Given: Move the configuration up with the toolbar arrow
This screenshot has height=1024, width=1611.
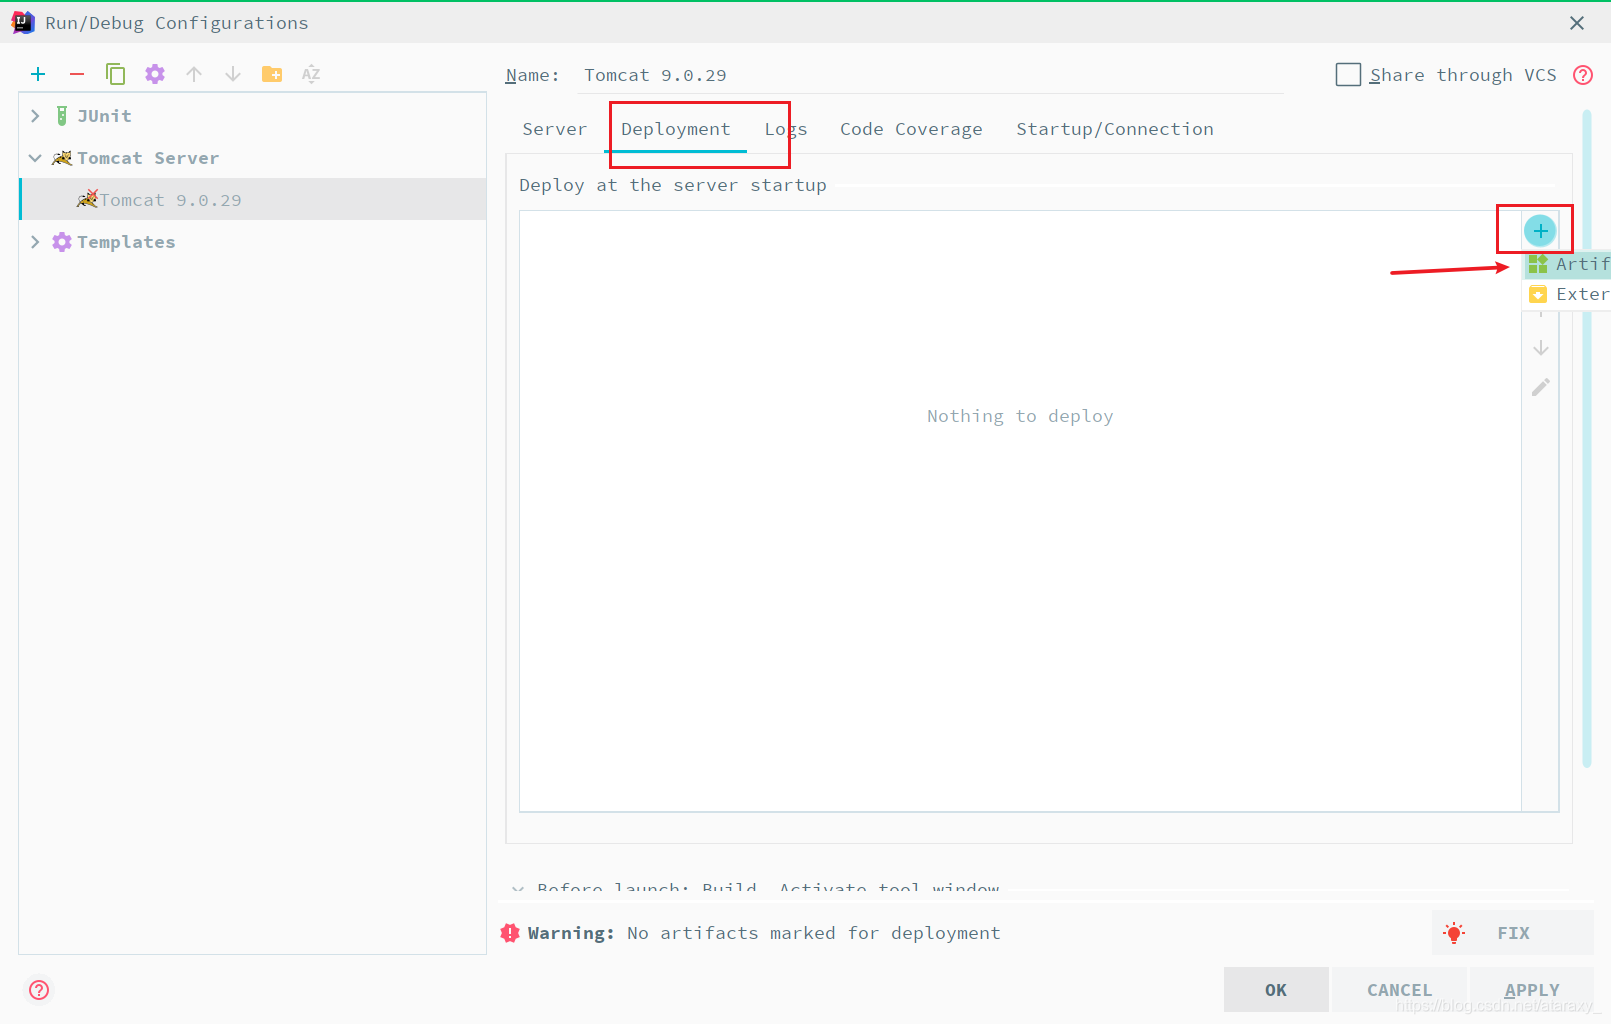Looking at the screenshot, I should coord(194,74).
